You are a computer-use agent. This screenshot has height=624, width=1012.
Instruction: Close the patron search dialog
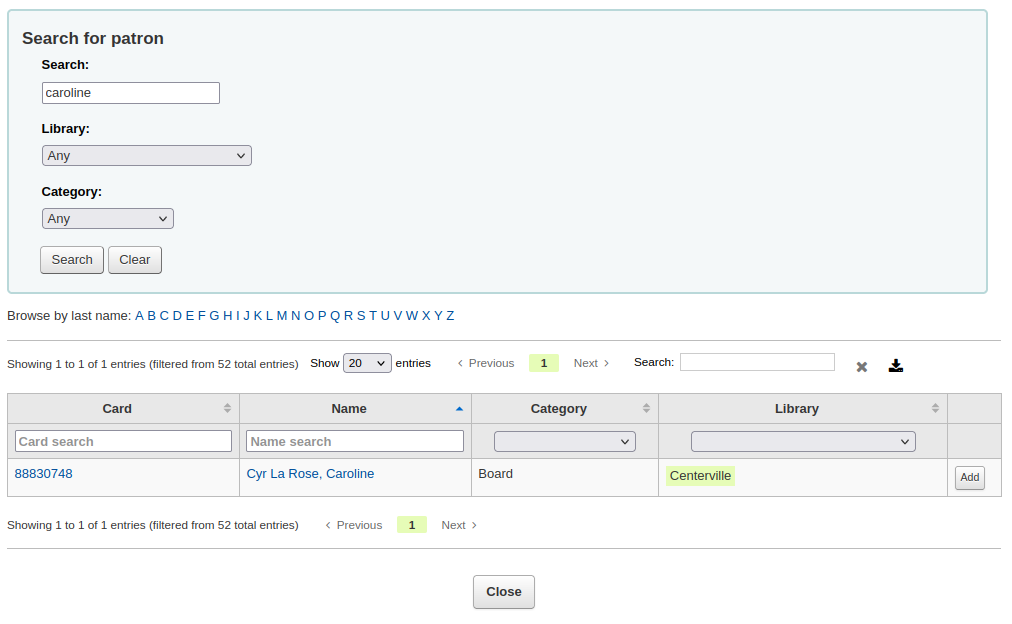(503, 591)
